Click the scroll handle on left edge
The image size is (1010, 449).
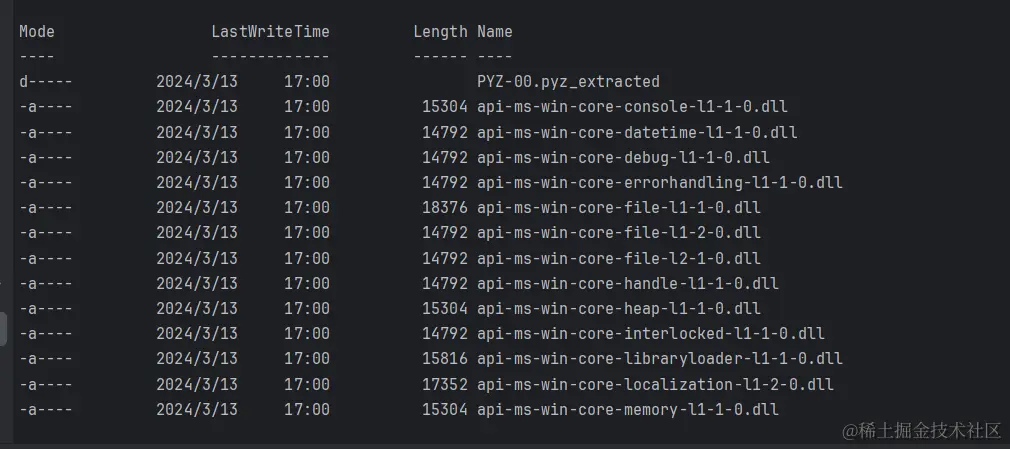coord(3,329)
